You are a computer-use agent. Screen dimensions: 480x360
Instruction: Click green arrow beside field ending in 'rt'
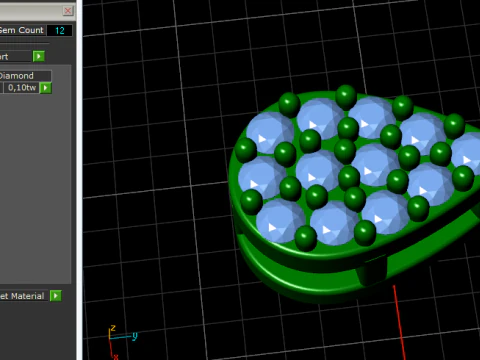pyautogui.click(x=39, y=56)
